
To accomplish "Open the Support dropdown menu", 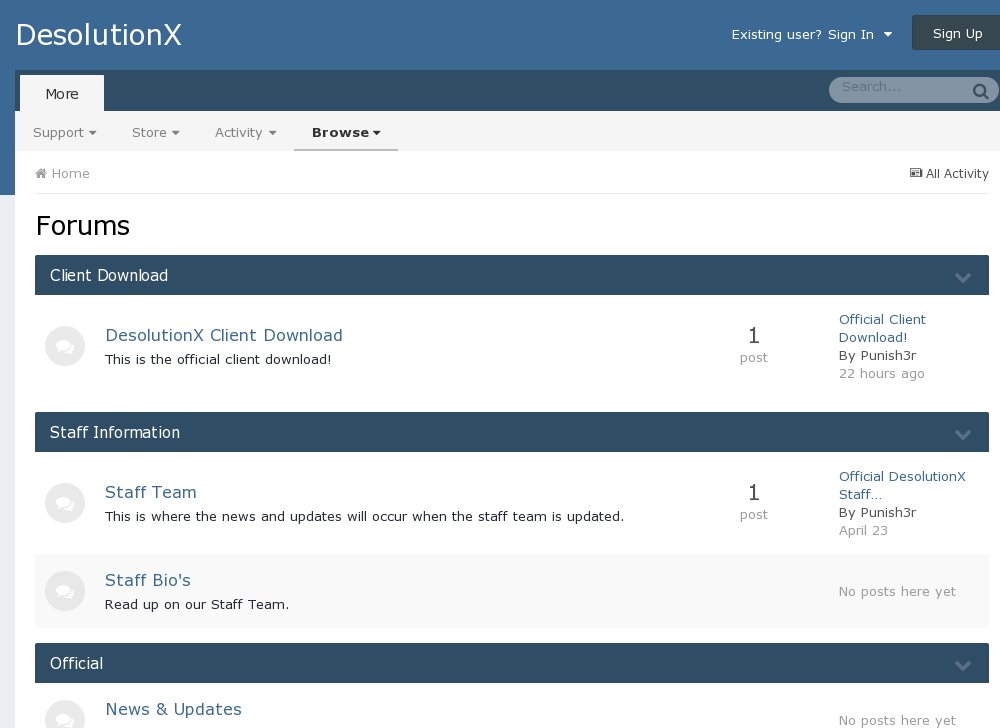I will pos(64,132).
